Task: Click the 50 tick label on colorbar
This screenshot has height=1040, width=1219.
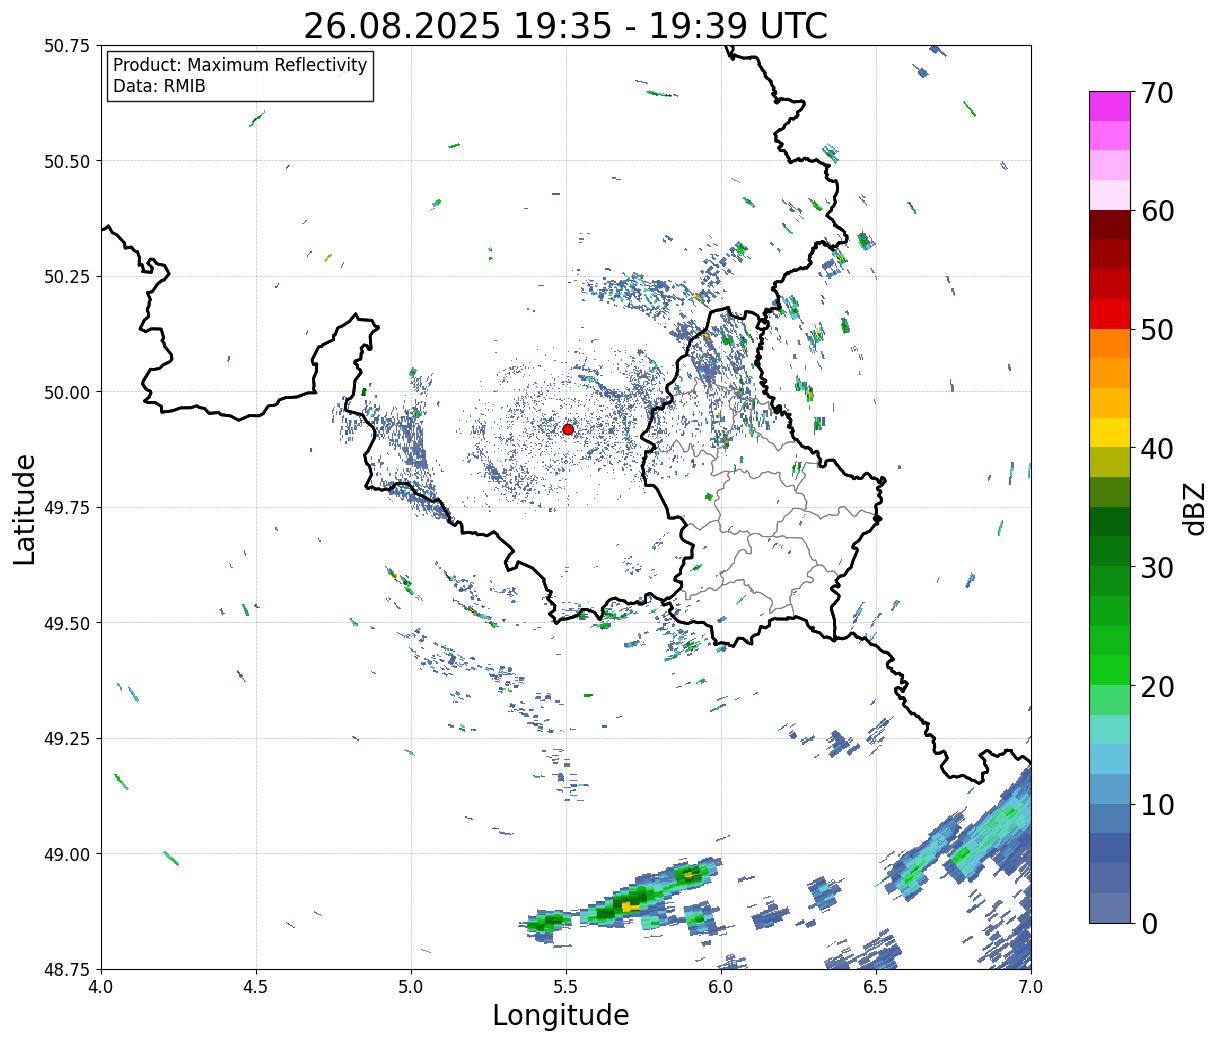Action: 1157,330
